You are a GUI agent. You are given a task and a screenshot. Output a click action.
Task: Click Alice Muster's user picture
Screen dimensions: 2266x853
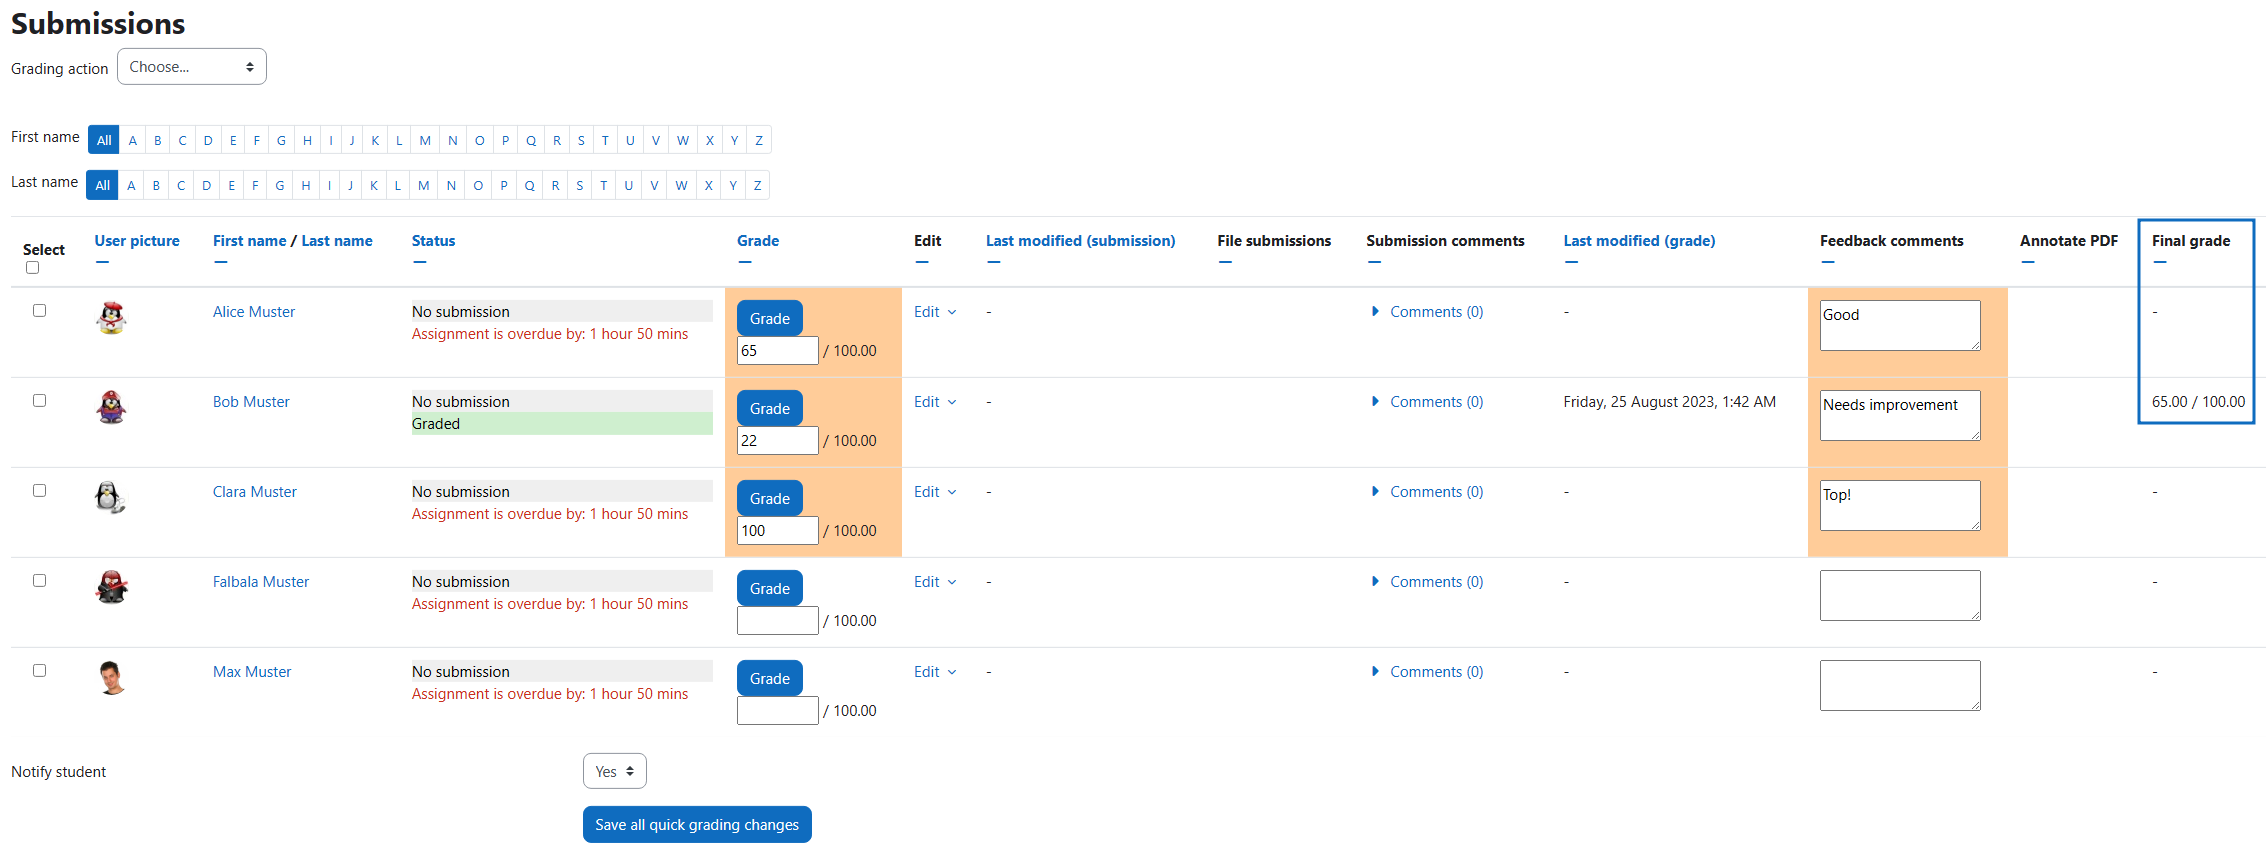click(x=111, y=318)
